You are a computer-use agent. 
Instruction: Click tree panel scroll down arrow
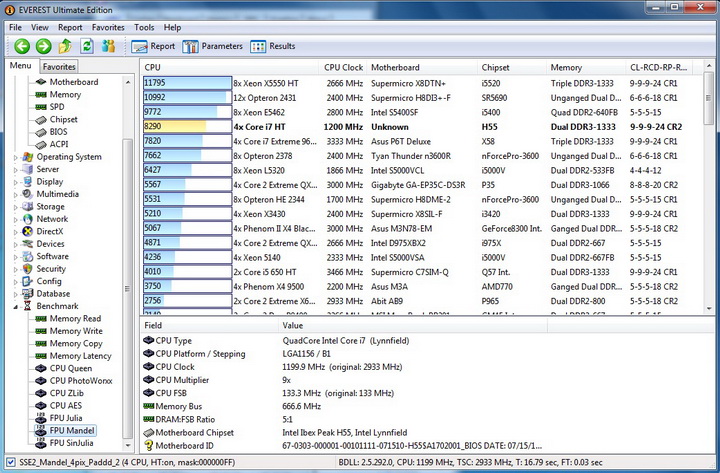[128, 445]
